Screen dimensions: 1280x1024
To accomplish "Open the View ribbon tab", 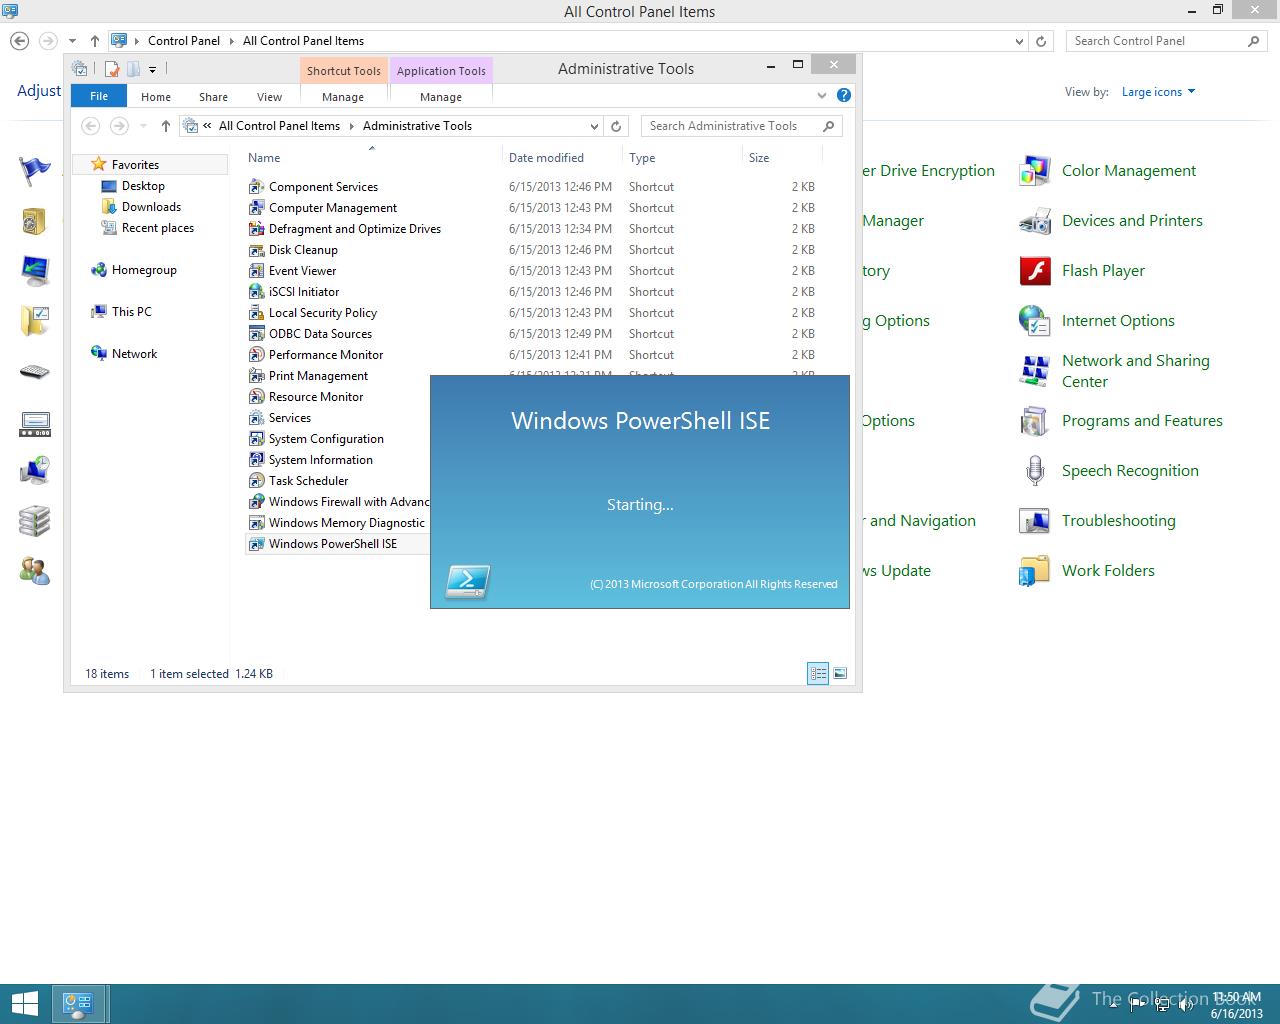I will (x=270, y=97).
